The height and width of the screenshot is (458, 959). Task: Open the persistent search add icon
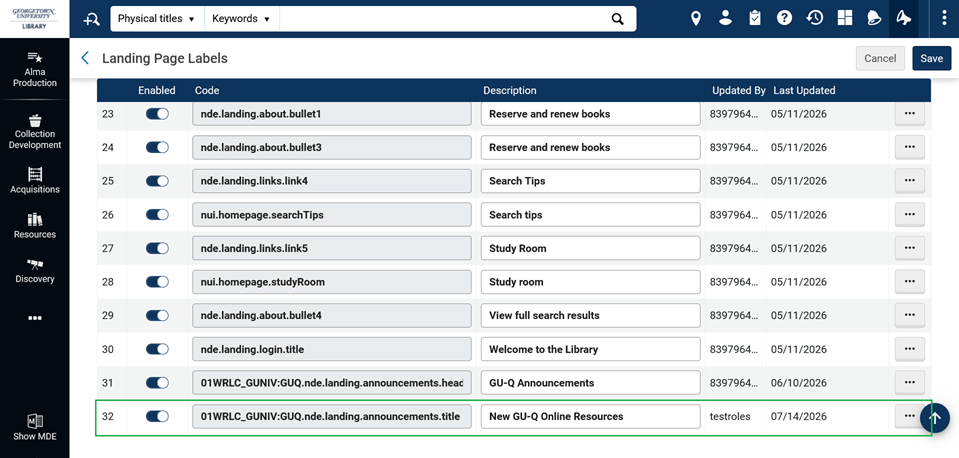(x=92, y=19)
